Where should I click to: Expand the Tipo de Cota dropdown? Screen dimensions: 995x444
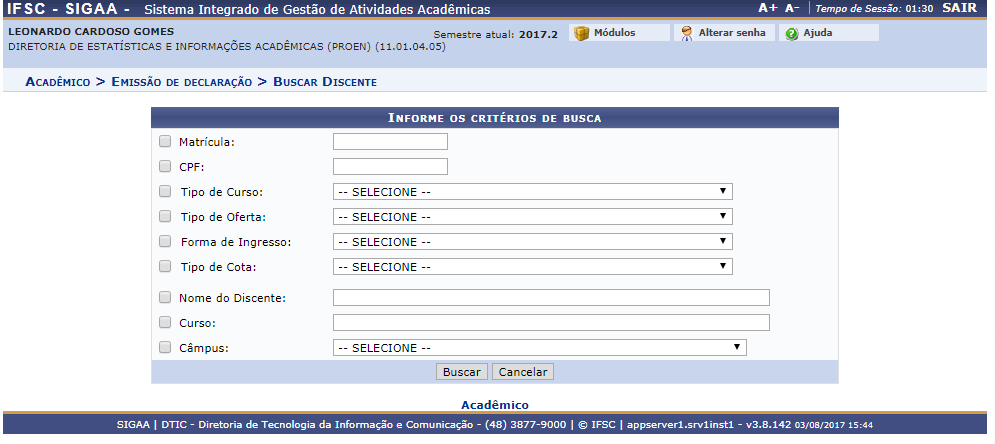tap(532, 267)
